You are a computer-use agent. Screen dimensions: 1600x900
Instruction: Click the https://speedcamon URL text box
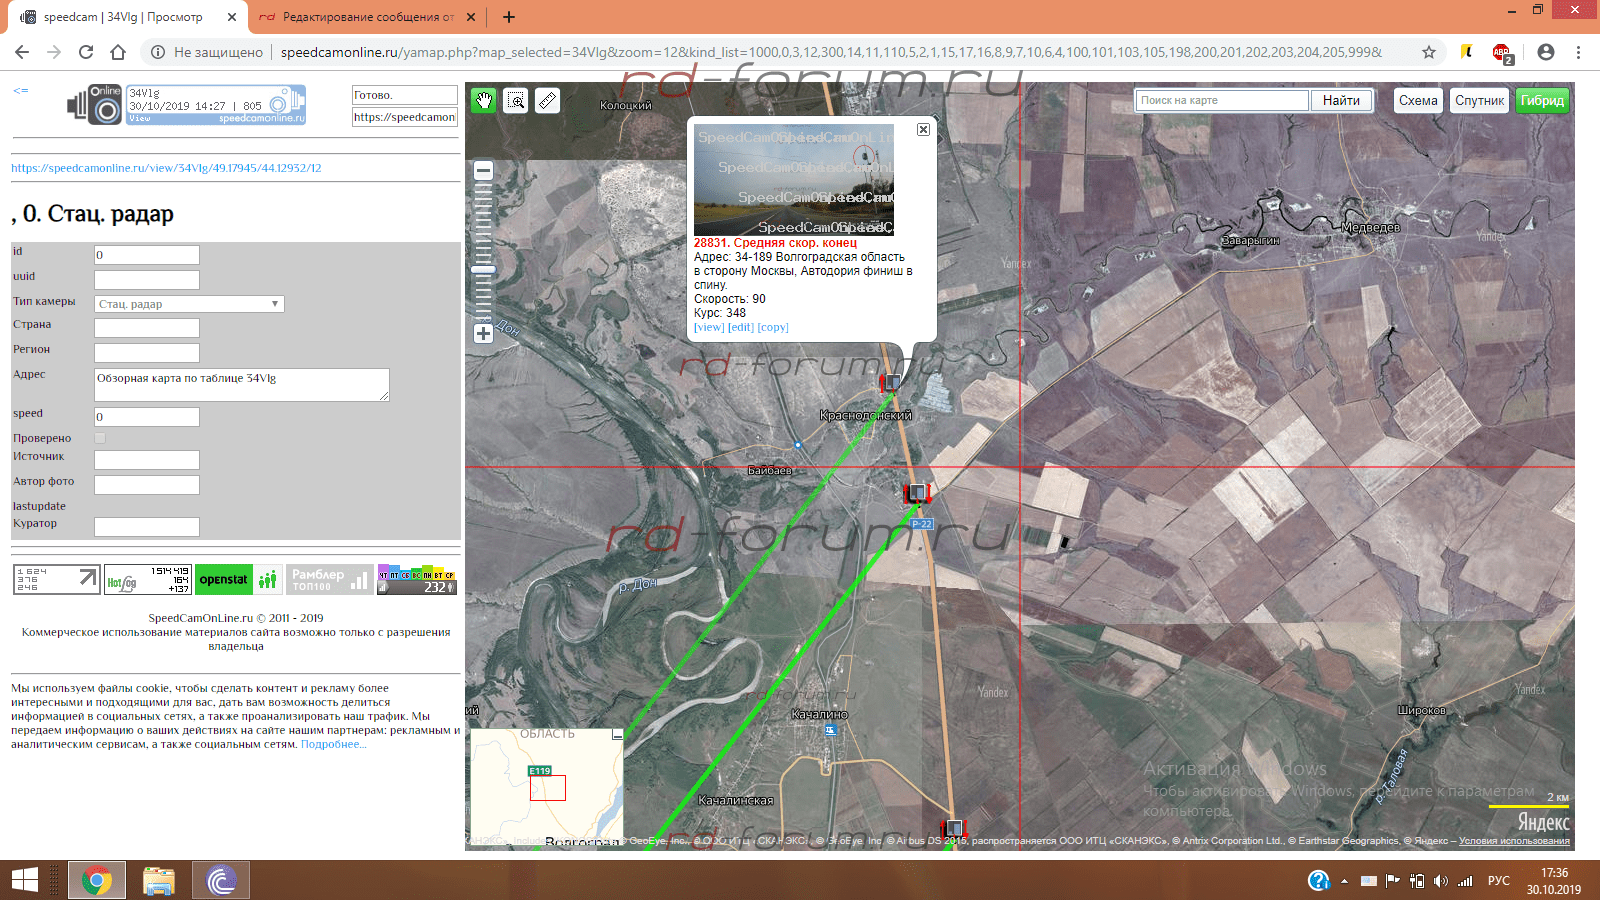pyautogui.click(x=404, y=117)
